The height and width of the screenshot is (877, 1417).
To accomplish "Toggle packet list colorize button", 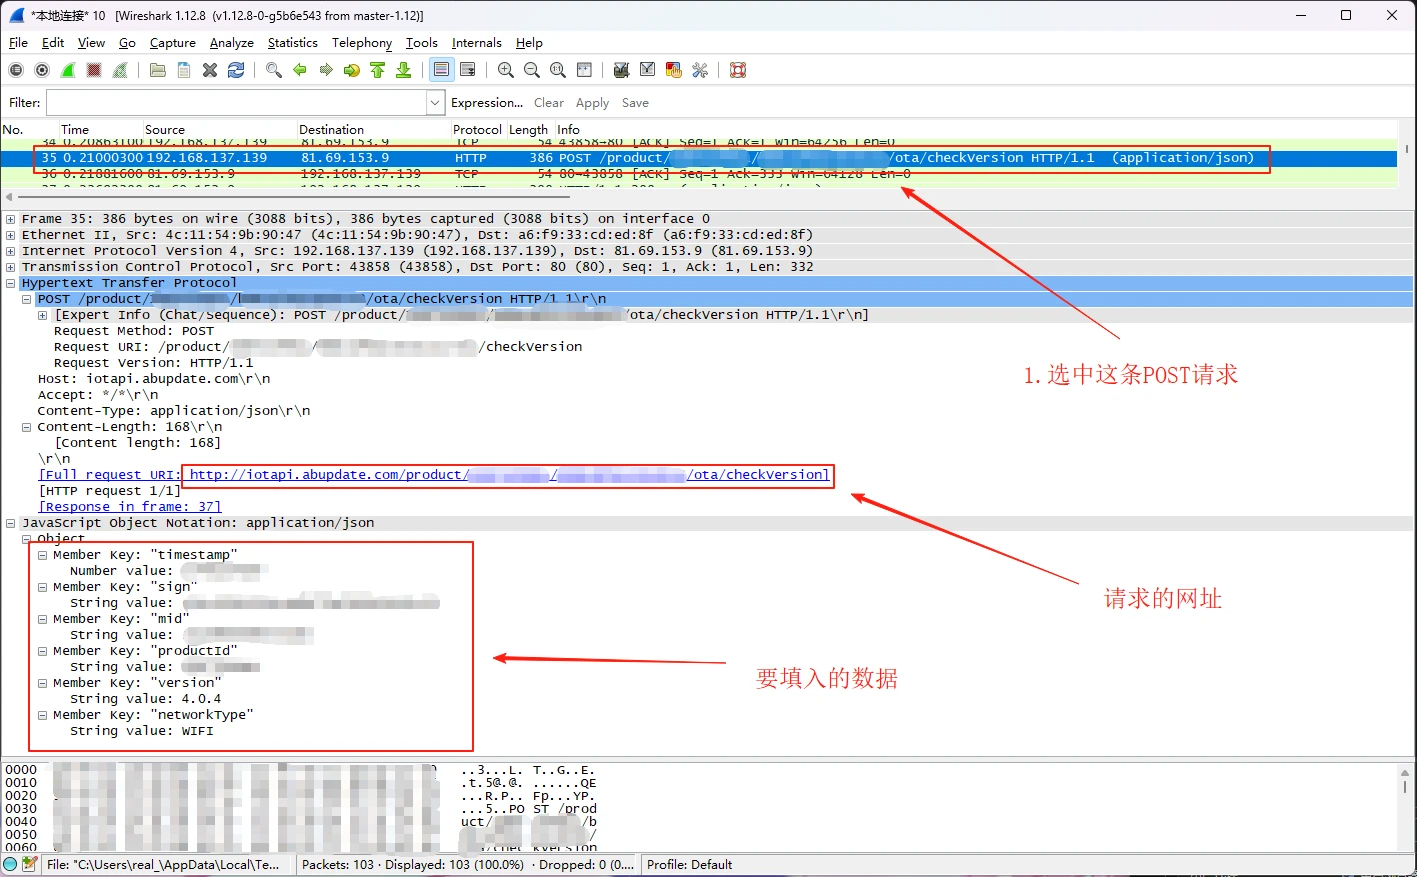I will tap(441, 70).
